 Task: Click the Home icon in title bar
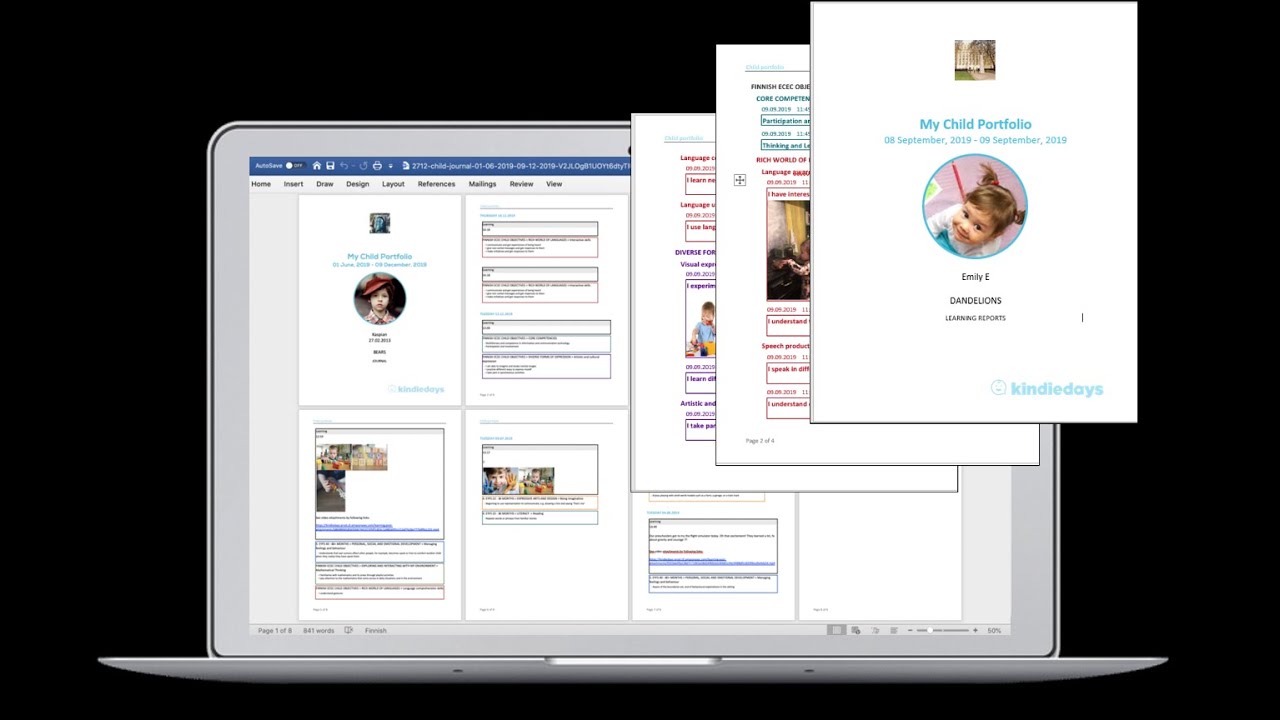point(317,166)
